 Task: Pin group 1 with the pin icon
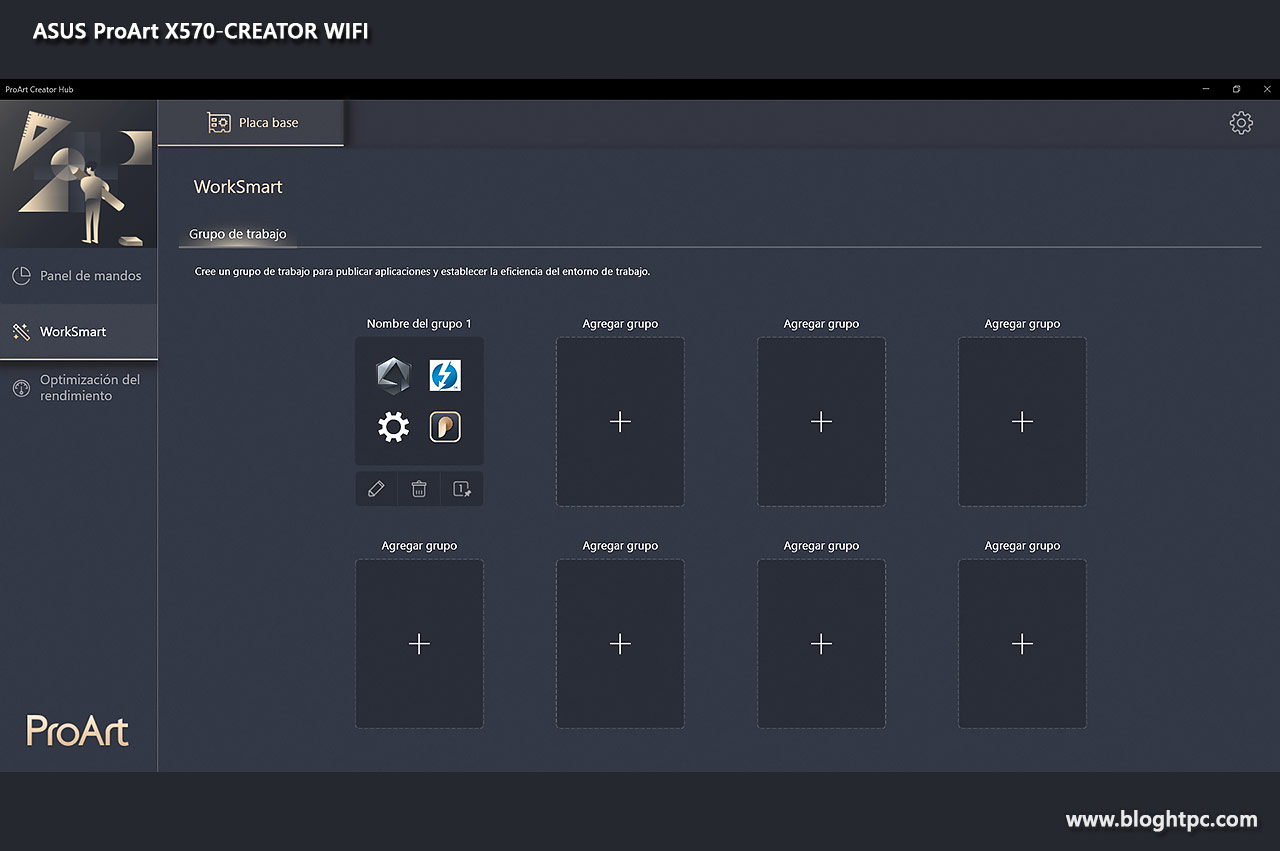[x=461, y=488]
